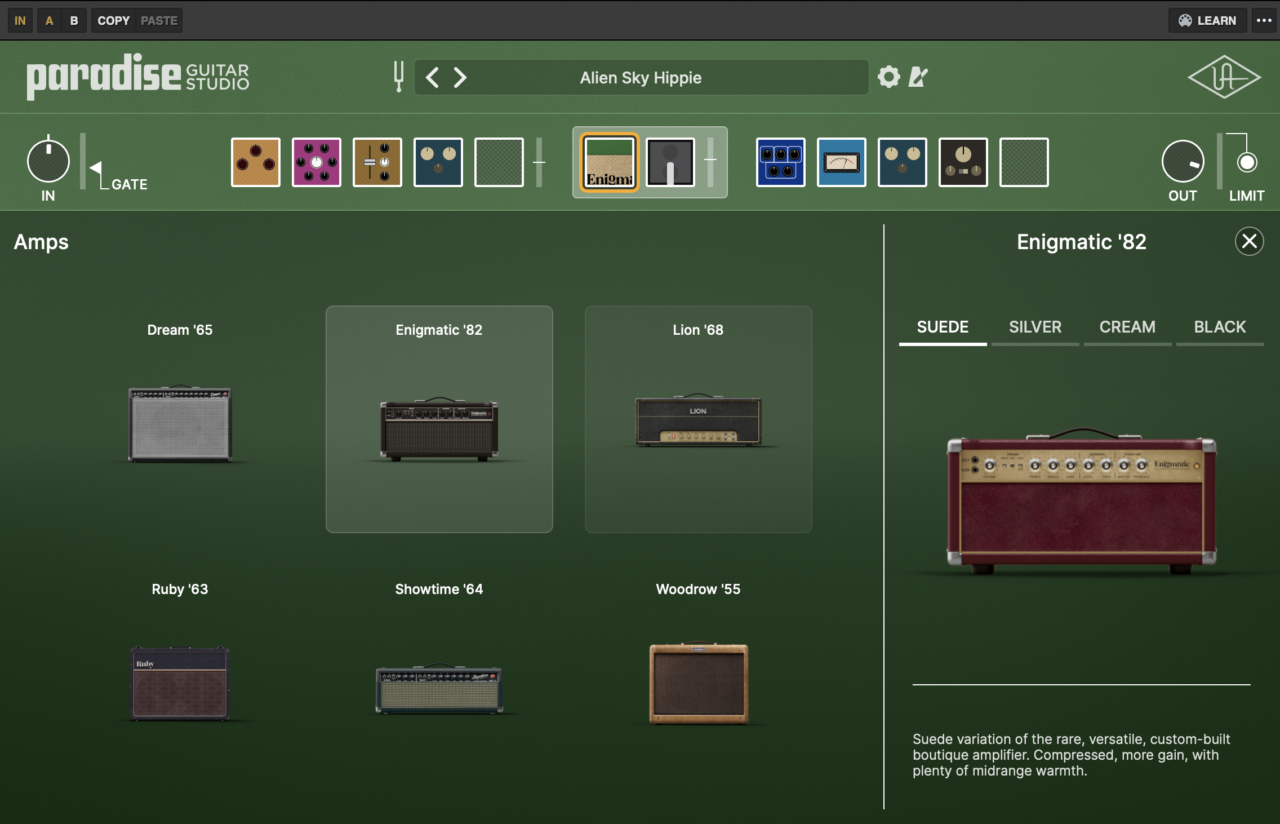Viewport: 1280px width, 824px height.
Task: Switch to the SUEDE variation tab
Action: (x=943, y=327)
